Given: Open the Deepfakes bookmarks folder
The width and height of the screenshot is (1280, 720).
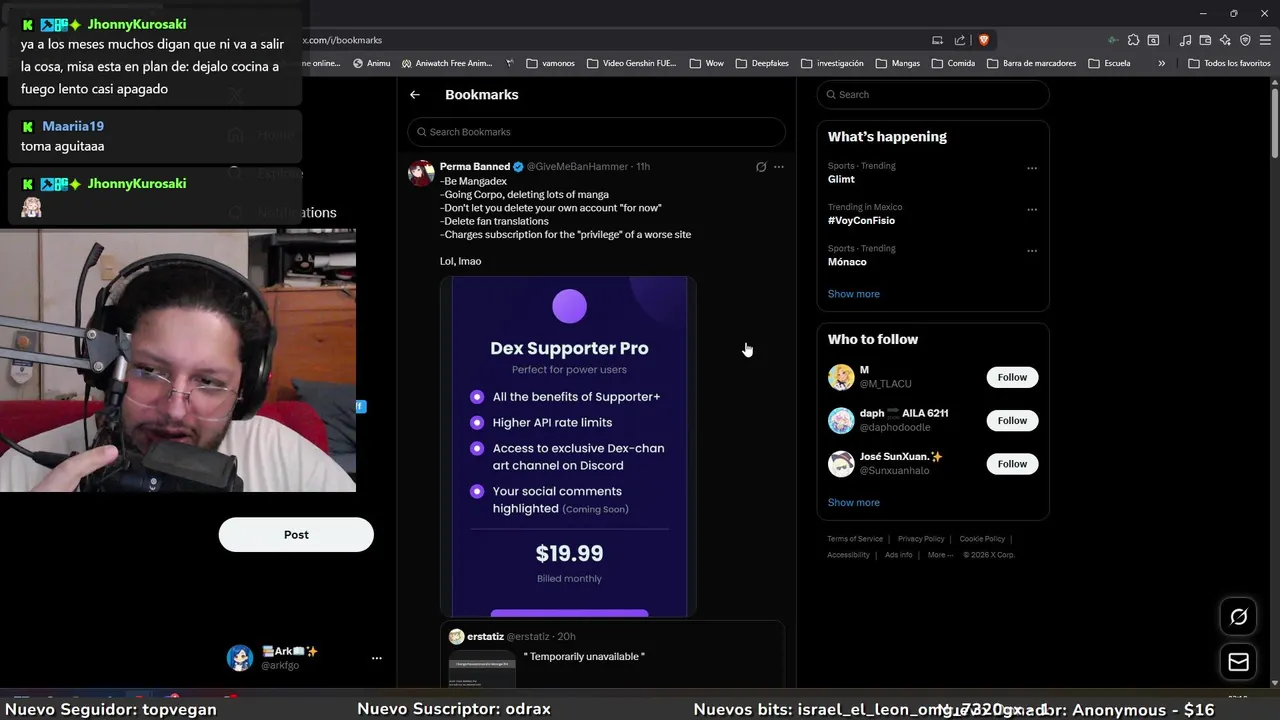Looking at the screenshot, I should pos(762,63).
